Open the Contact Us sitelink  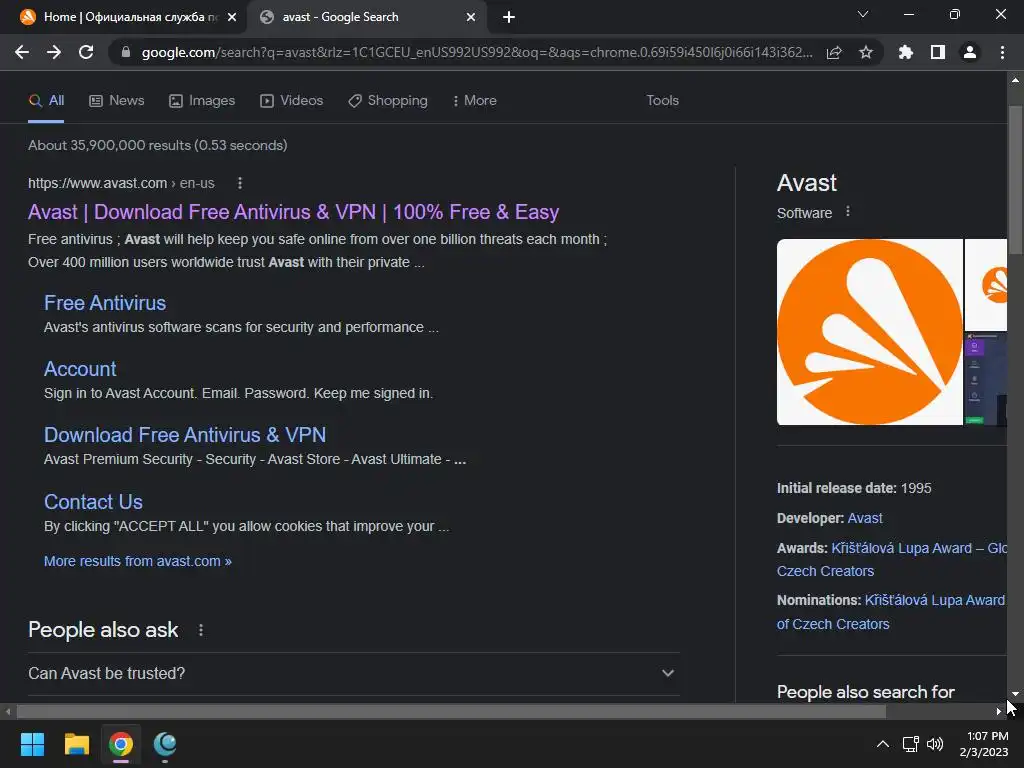93,502
